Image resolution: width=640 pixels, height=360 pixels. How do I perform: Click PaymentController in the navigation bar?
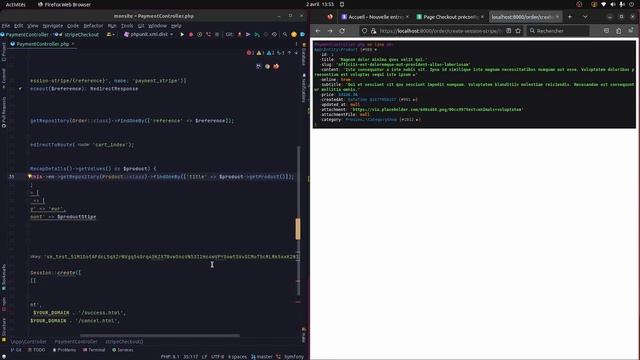point(24,35)
